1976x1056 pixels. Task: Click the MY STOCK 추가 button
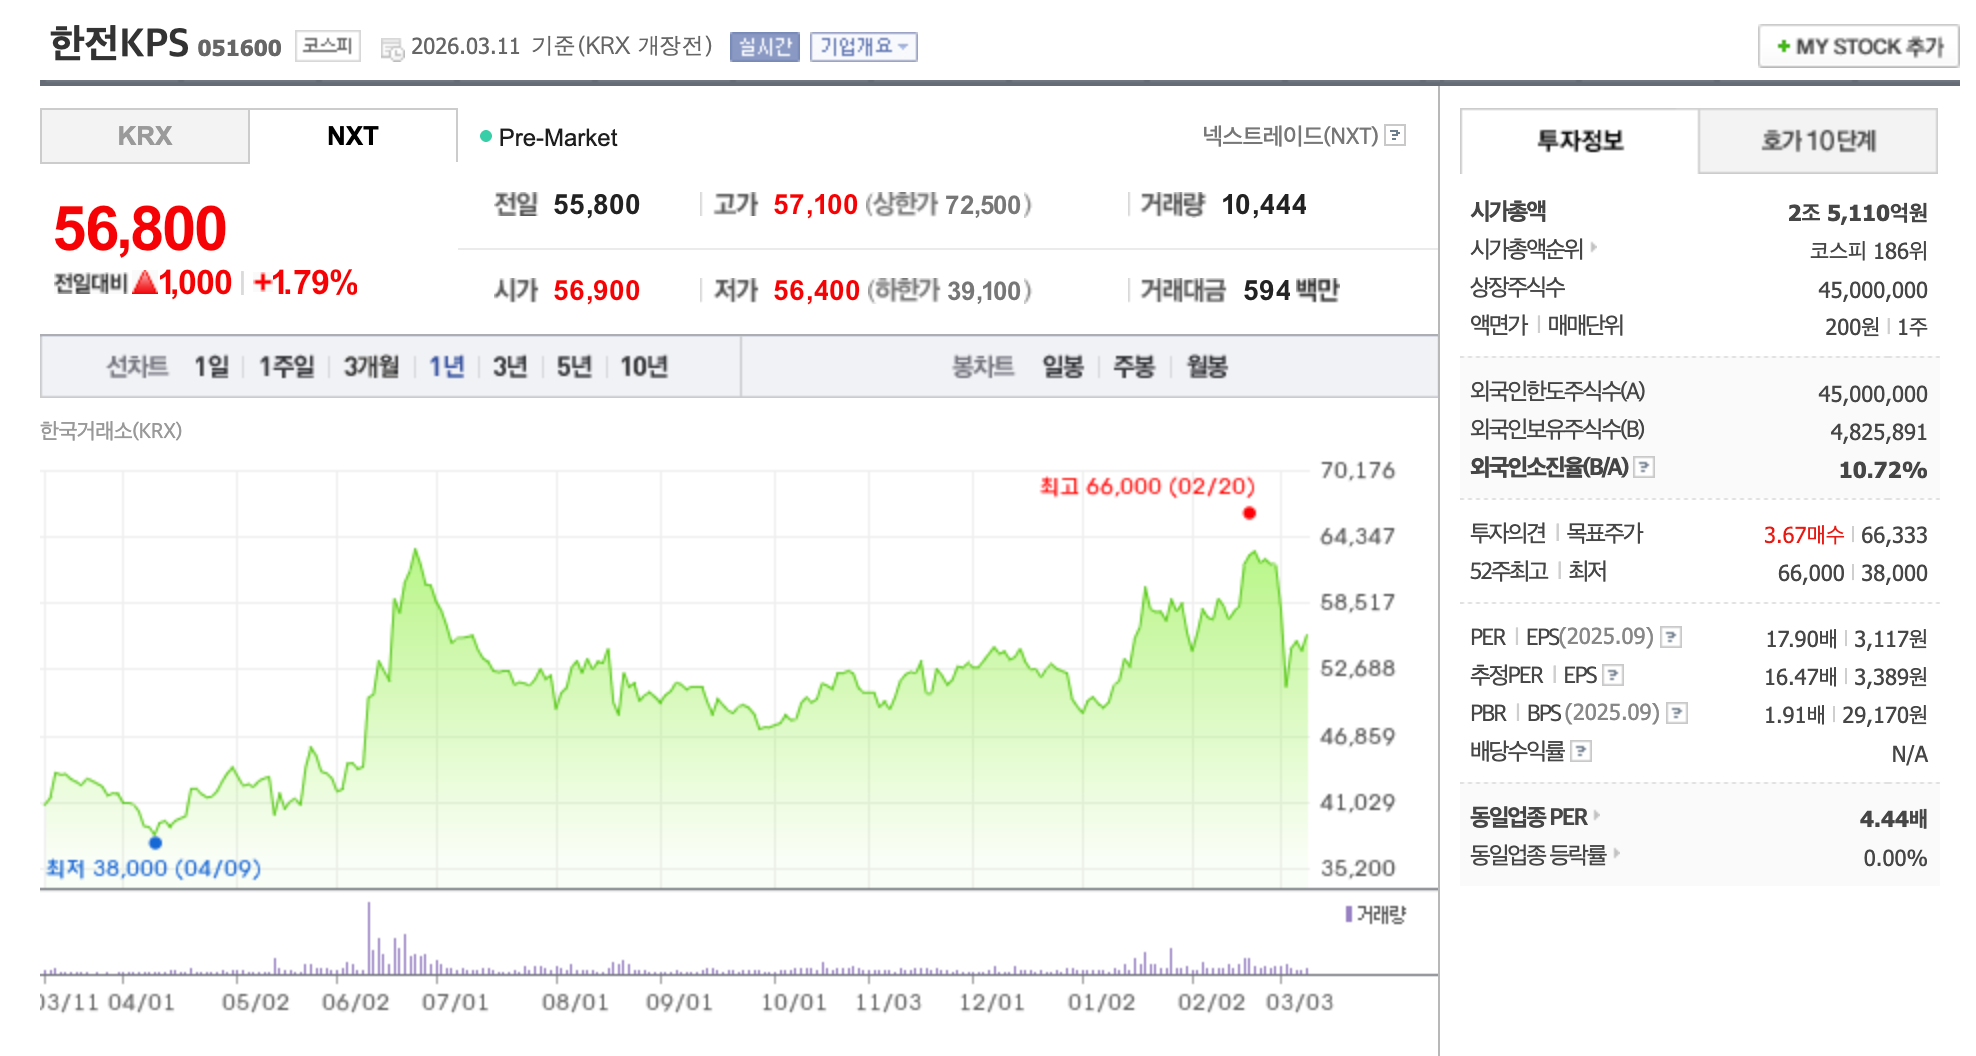click(1858, 47)
